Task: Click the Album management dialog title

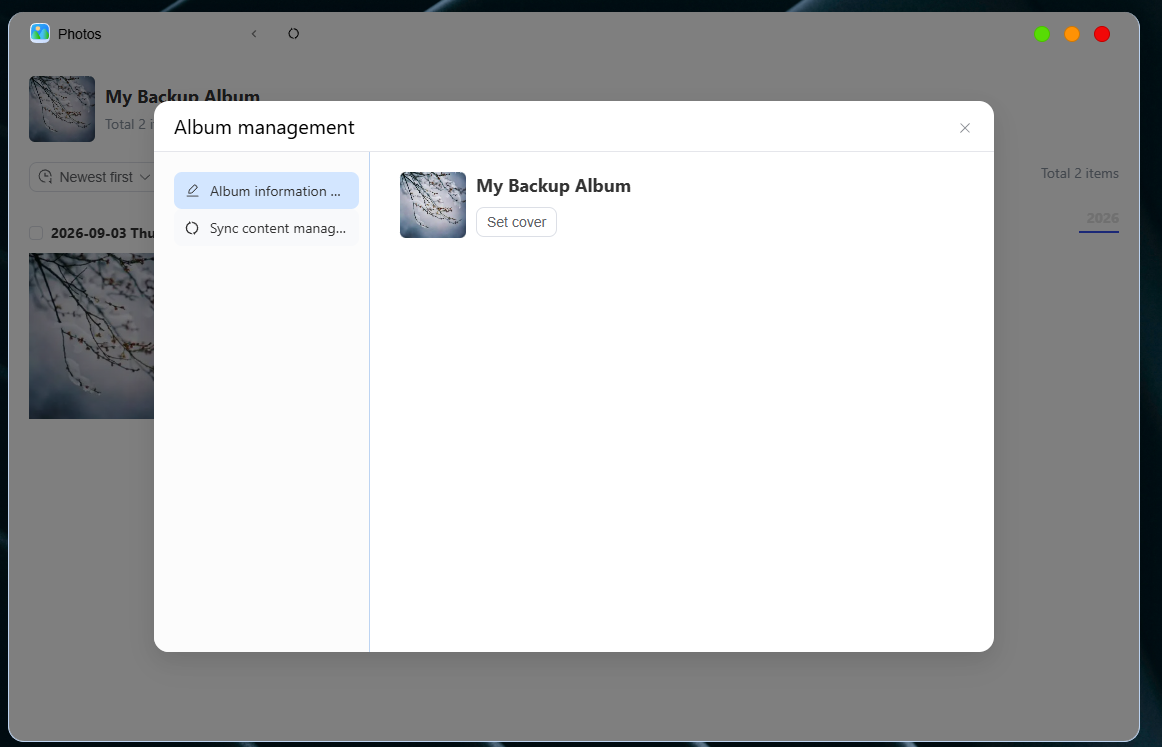Action: [265, 127]
